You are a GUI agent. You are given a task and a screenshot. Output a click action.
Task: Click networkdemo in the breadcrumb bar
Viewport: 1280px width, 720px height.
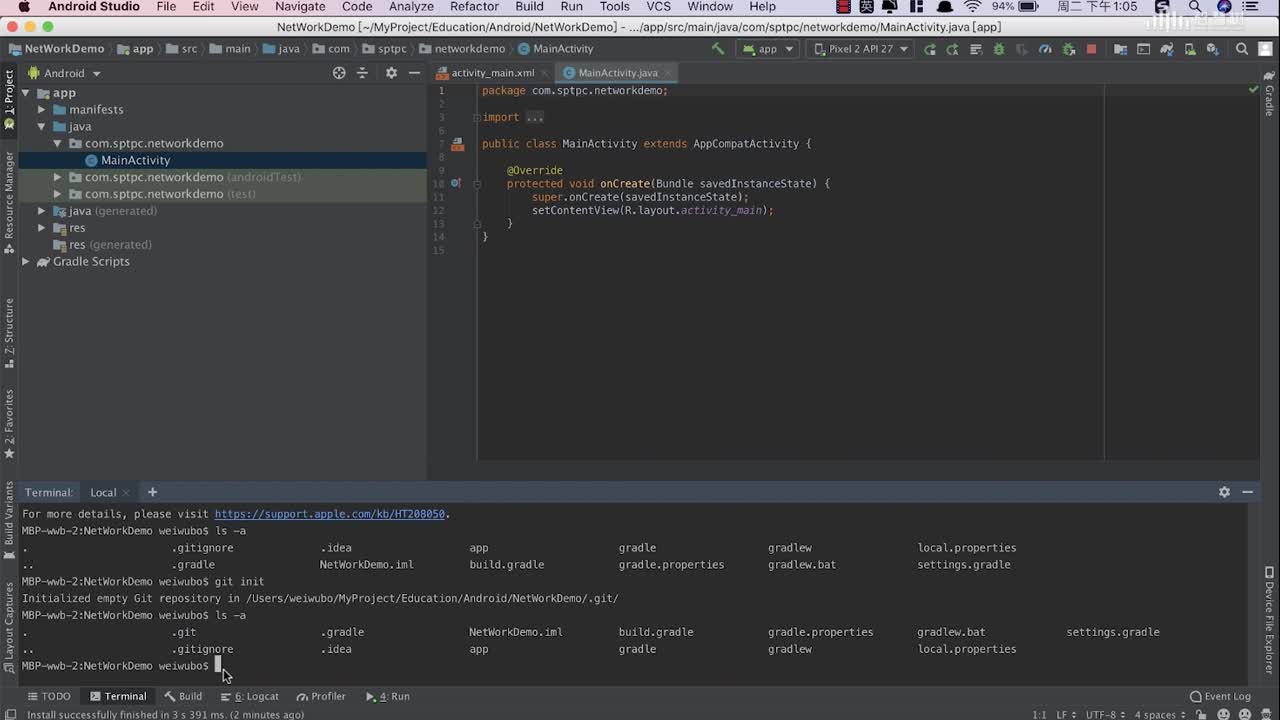pyautogui.click(x=463, y=48)
